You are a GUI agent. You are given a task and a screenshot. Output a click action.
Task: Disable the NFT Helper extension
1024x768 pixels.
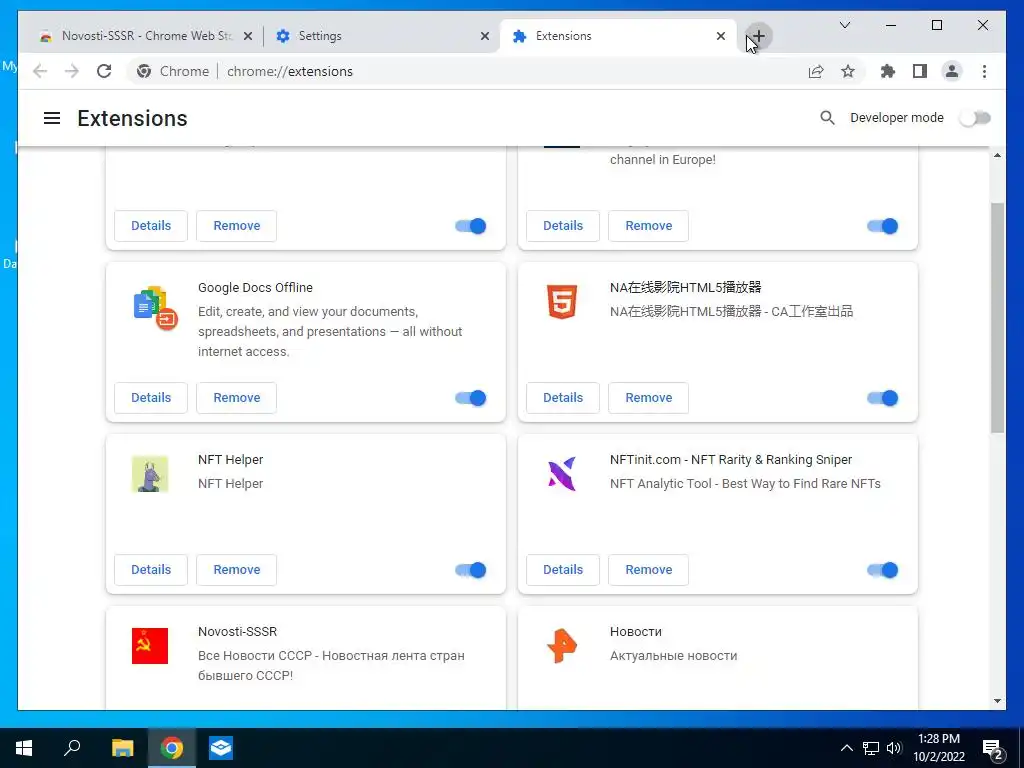(x=471, y=570)
